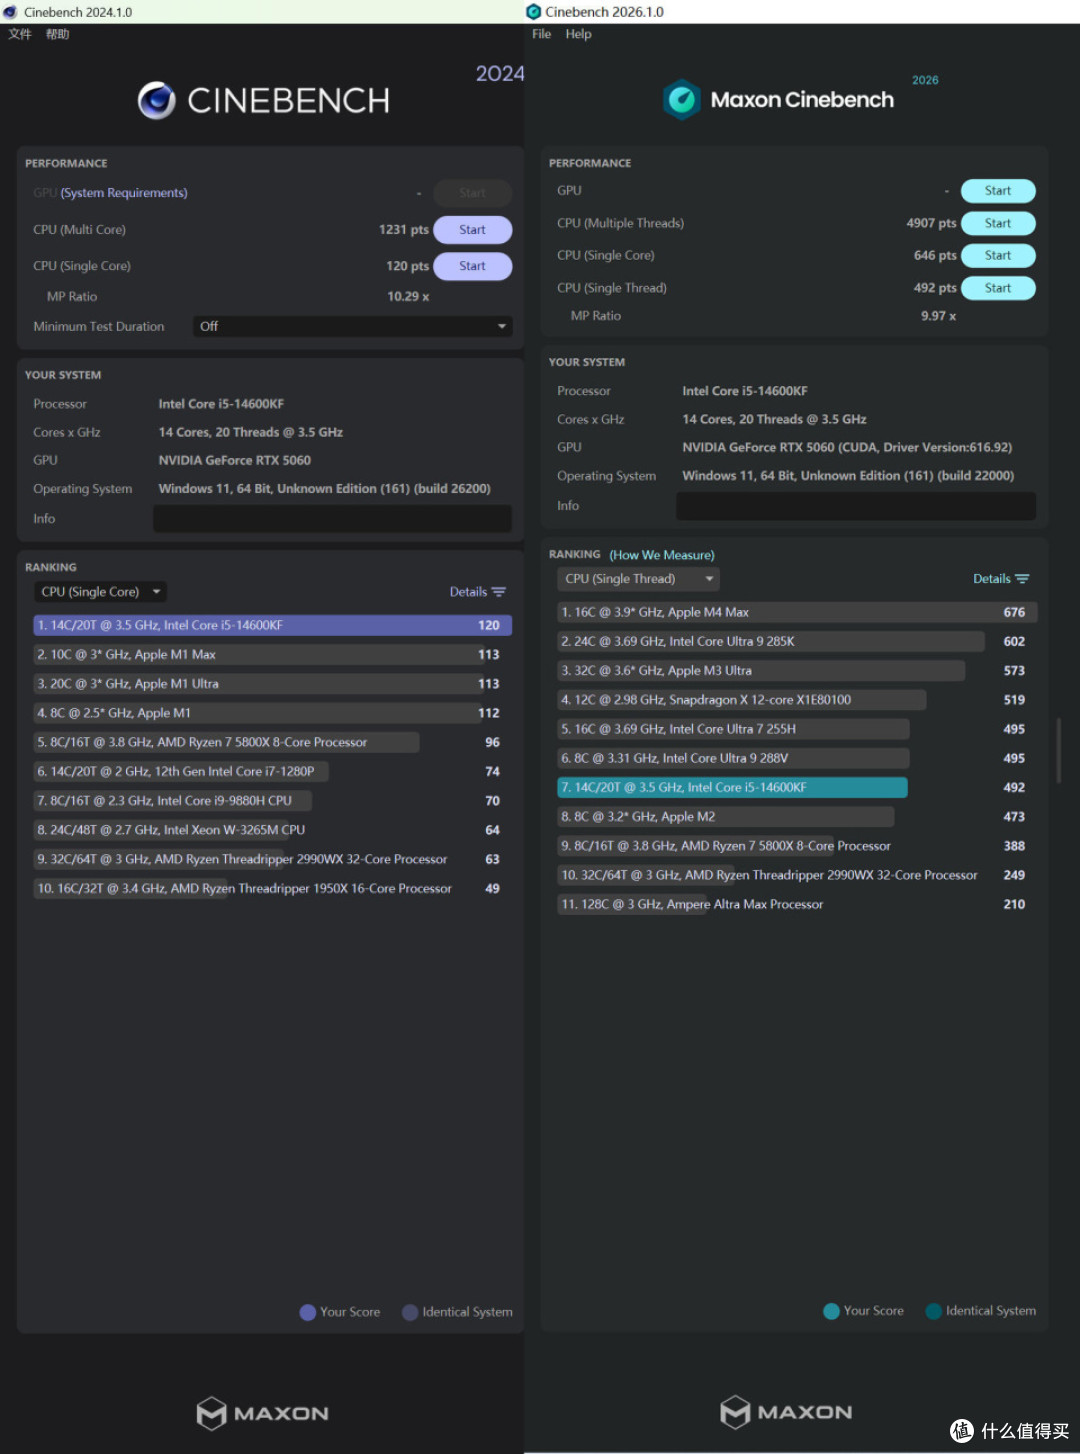This screenshot has width=1080, height=1454.
Task: Click Details filter icon in Cinebench 2026
Action: pos(1022,579)
